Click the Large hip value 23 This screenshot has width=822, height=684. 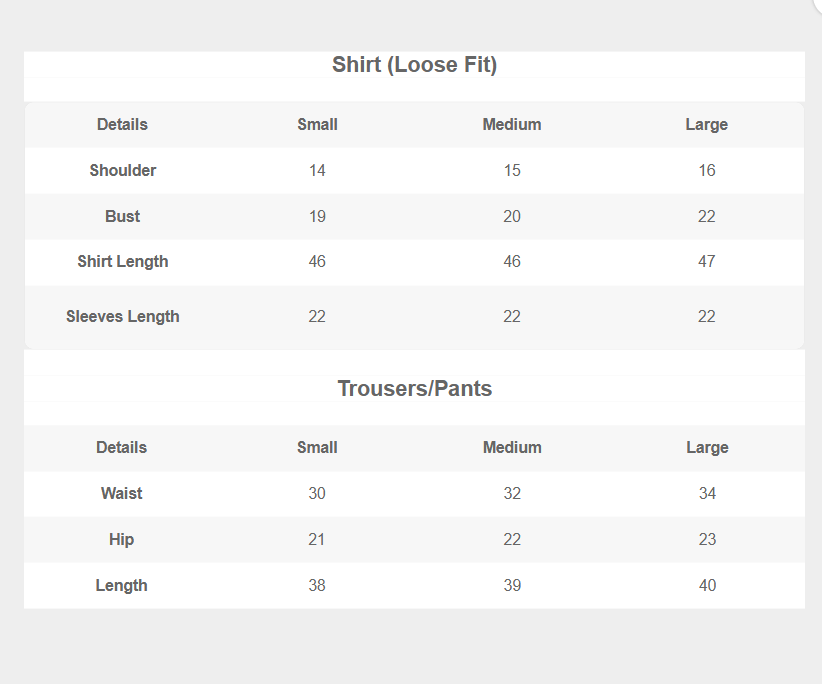[x=707, y=540]
